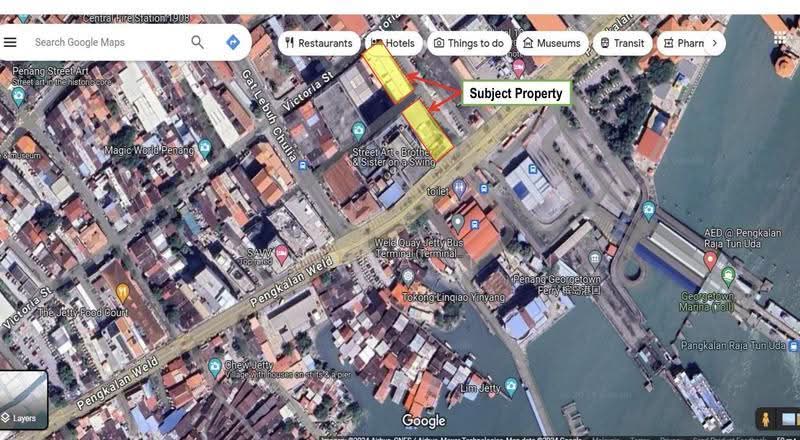
Task: Click the red AED location pin
Action: 710,260
